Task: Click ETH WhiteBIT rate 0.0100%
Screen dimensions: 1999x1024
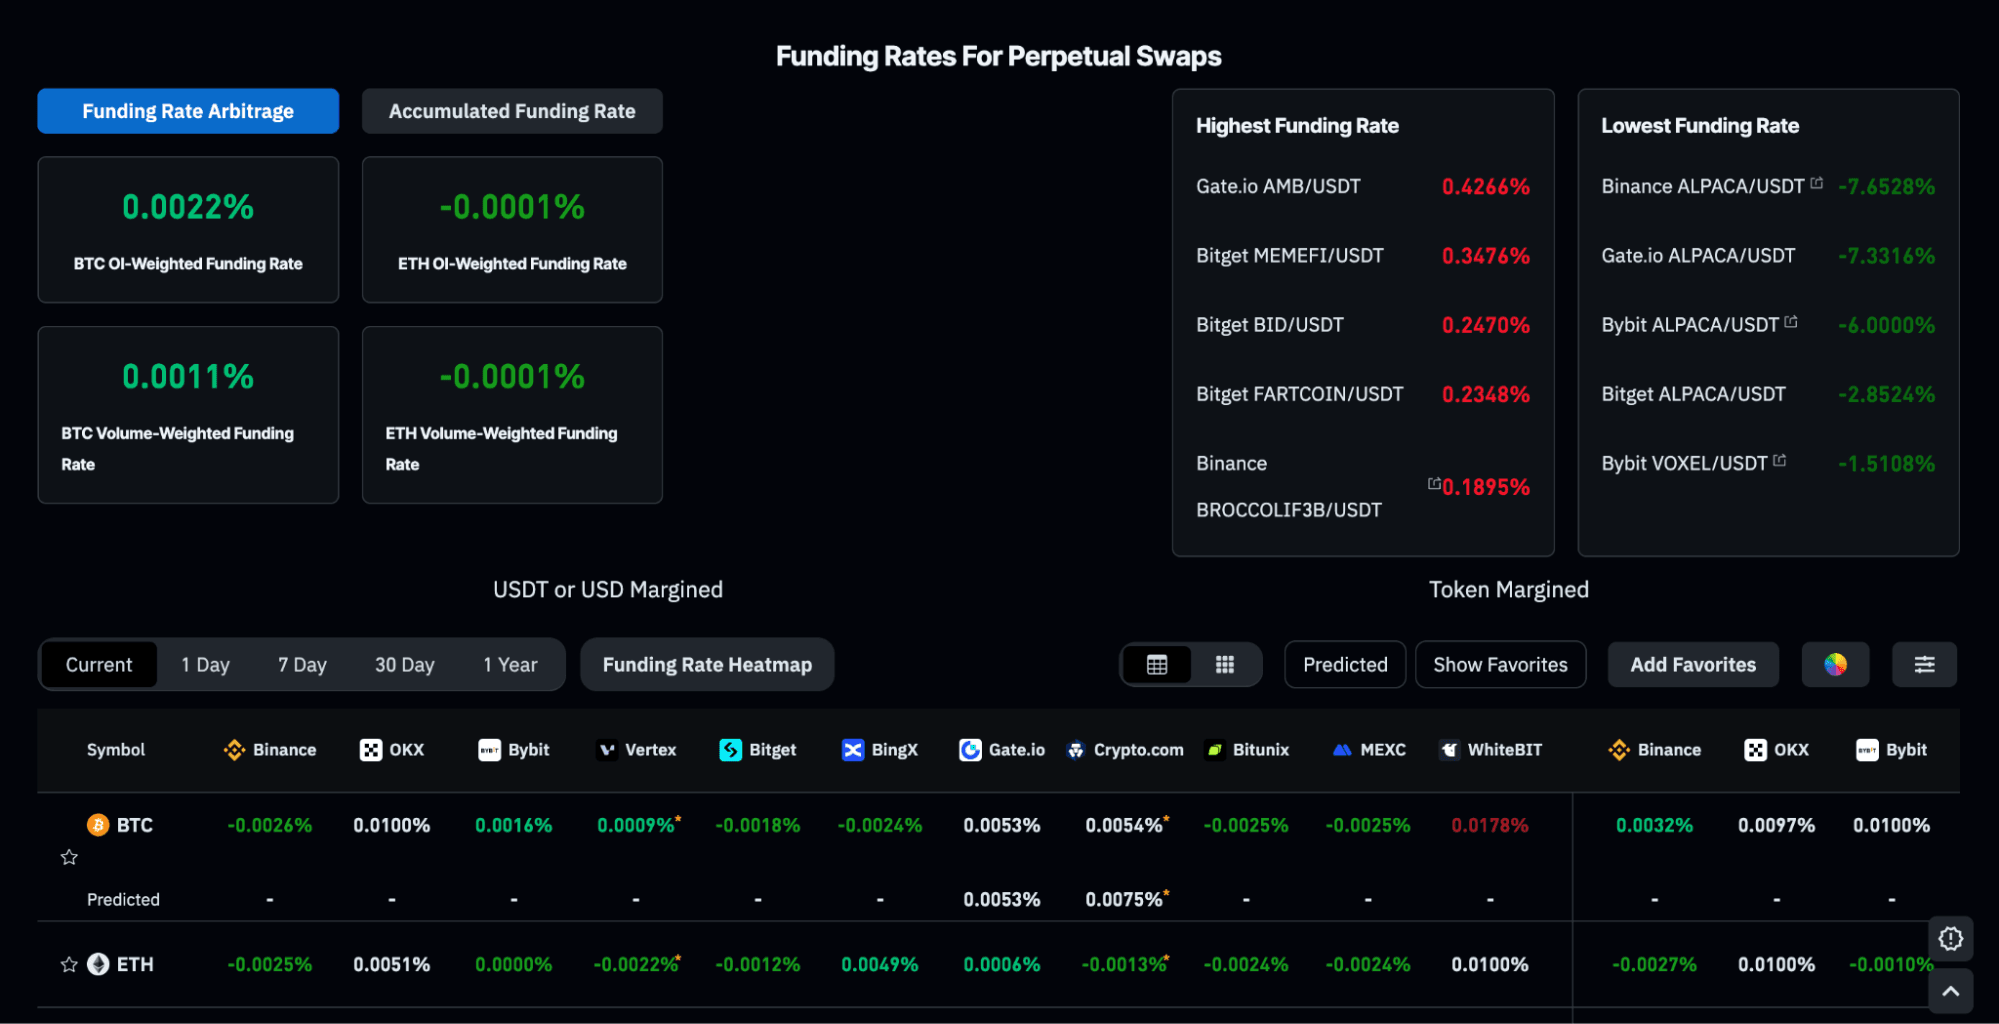Action: click(1490, 964)
